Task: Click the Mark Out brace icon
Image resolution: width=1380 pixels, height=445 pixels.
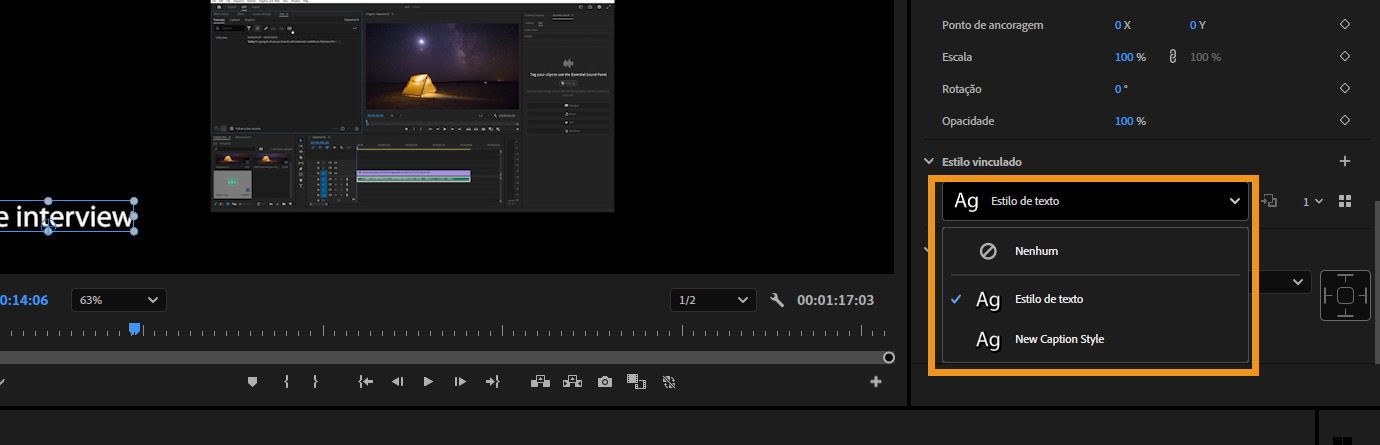Action: 315,381
